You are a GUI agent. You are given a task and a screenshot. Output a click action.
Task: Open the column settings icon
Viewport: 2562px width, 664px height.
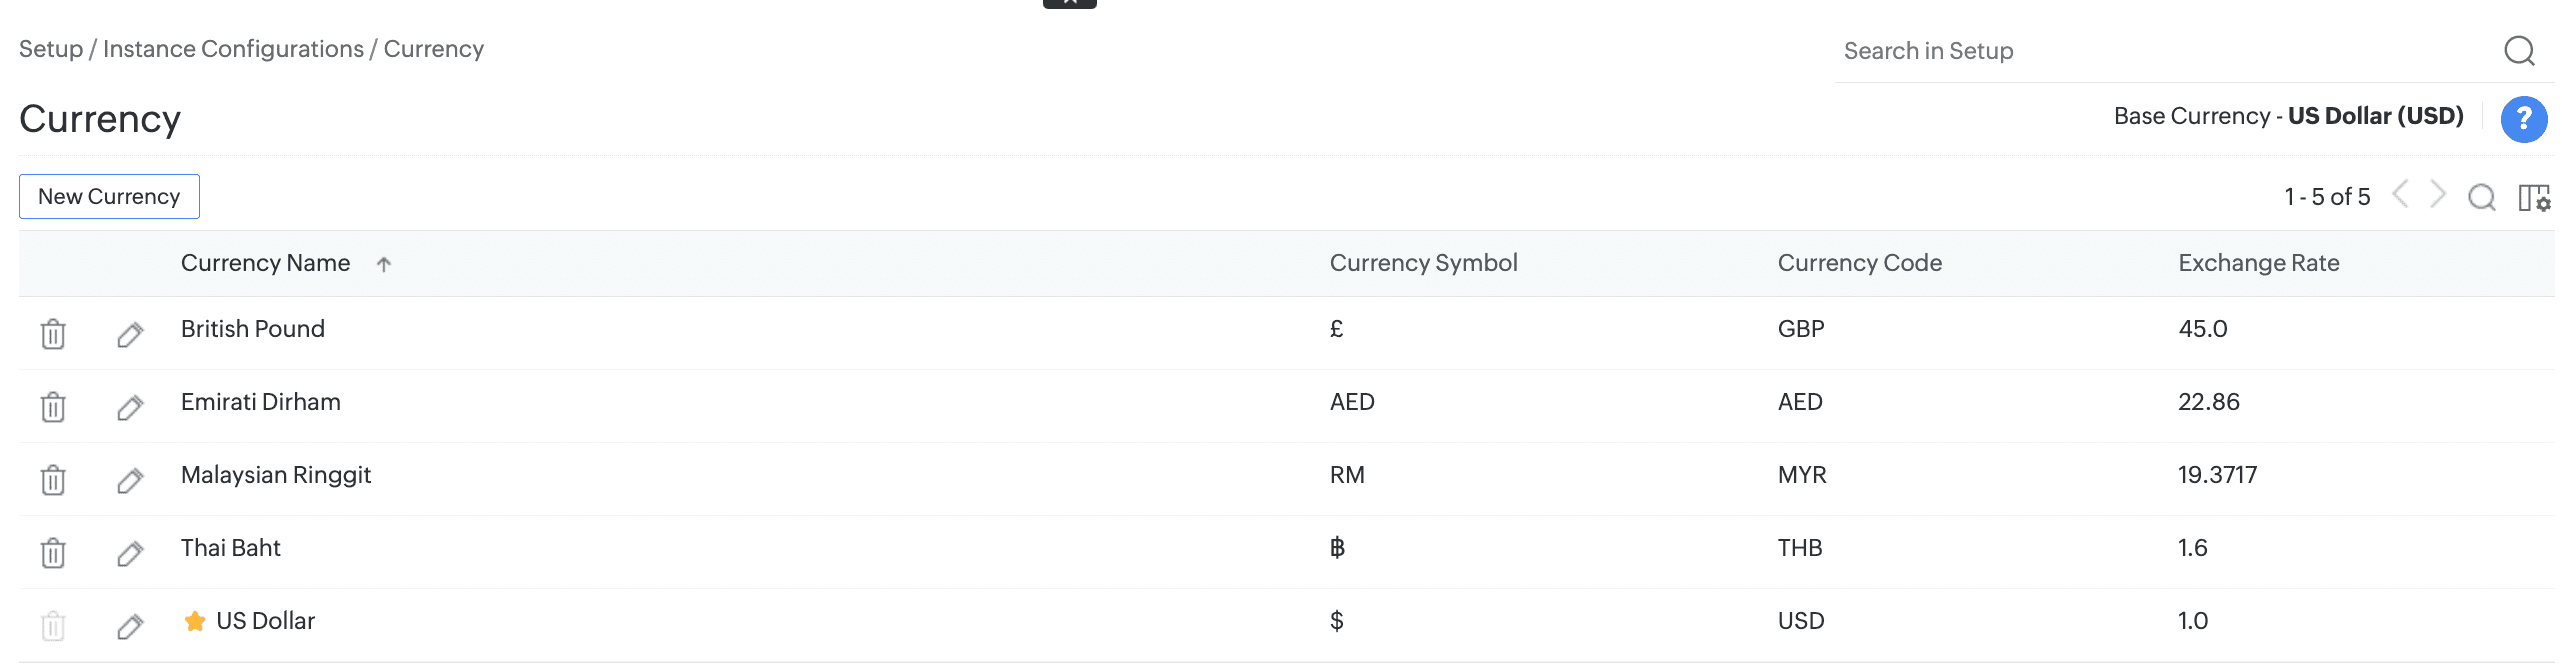[x=2534, y=198]
